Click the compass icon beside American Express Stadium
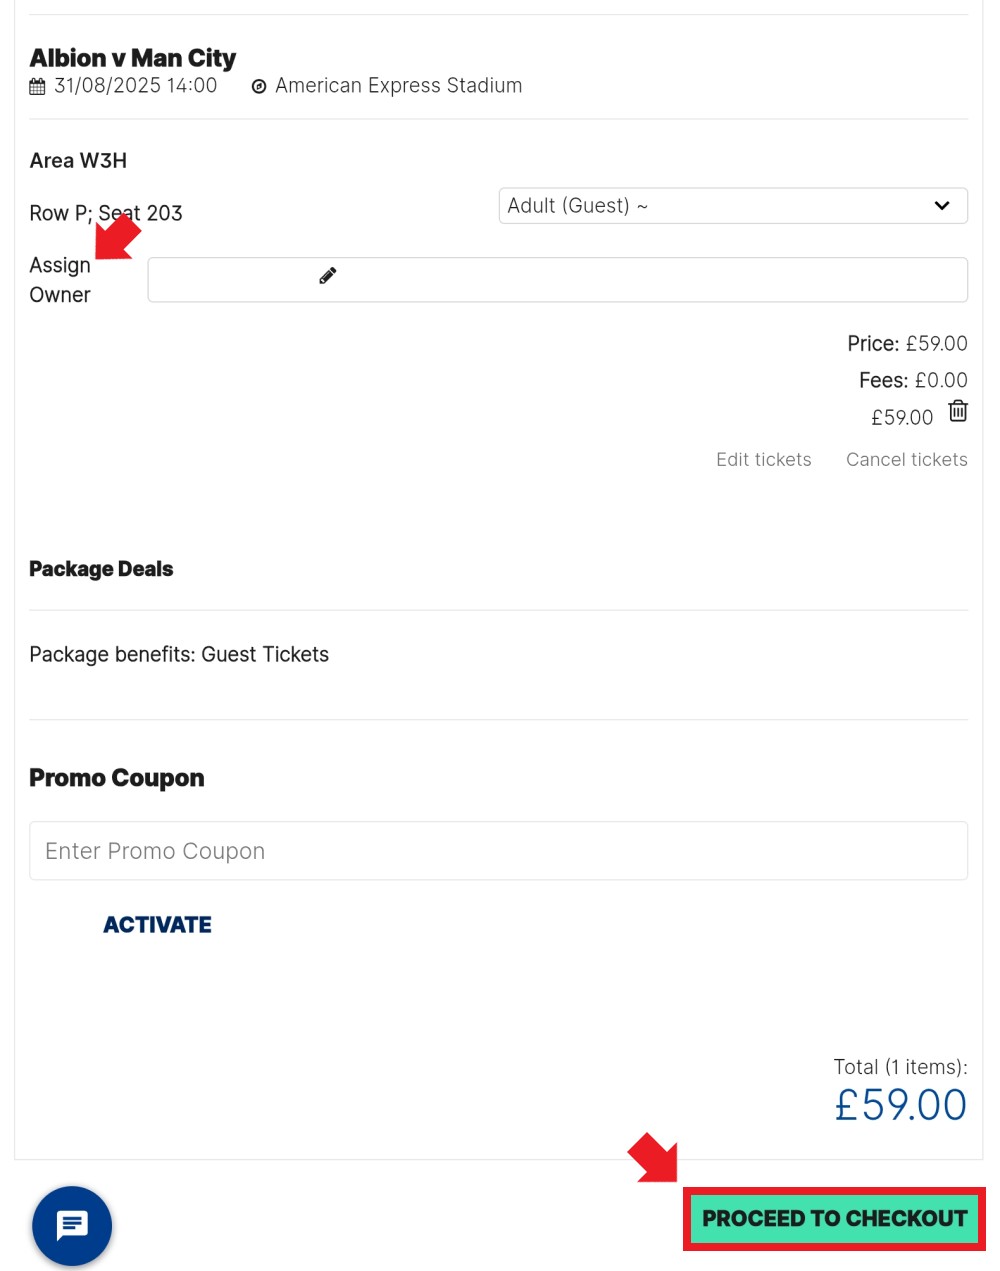This screenshot has height=1271, width=1000. tap(259, 87)
